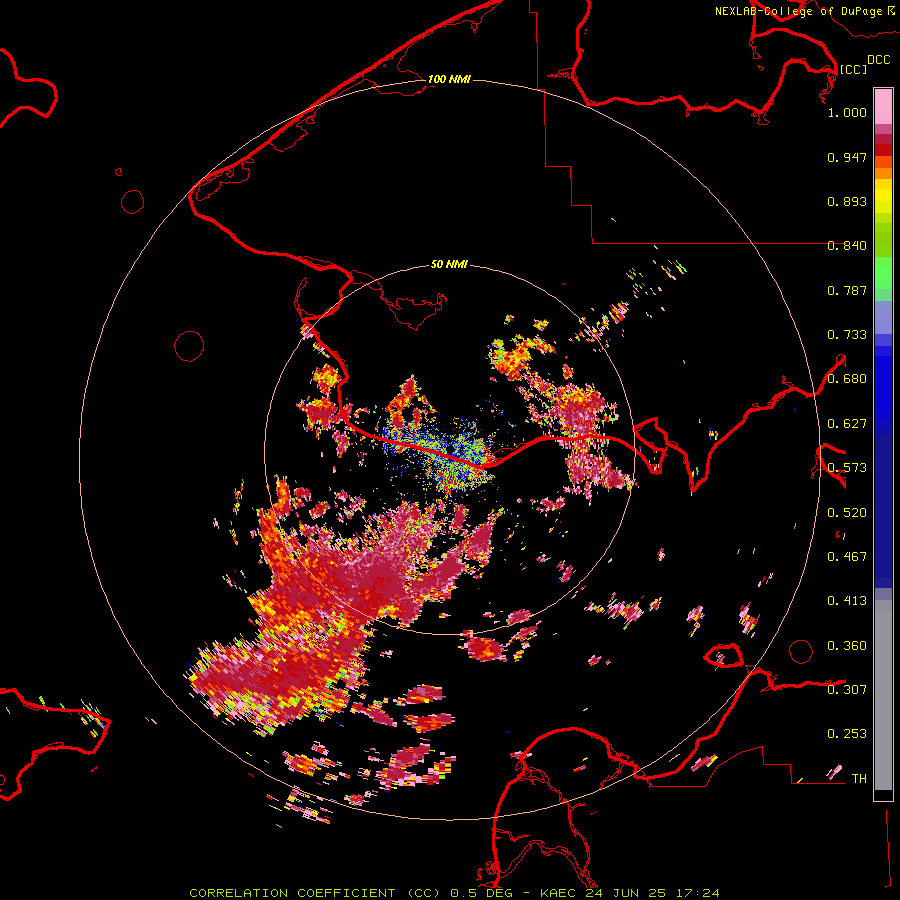Click the 0.253 scale value
Image resolution: width=900 pixels, height=900 pixels.
(847, 734)
